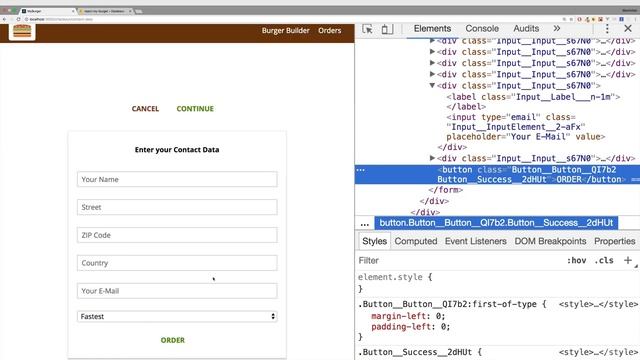Viewport: 640px width, 360px height.
Task: Open the Properties tab
Action: coord(614,241)
